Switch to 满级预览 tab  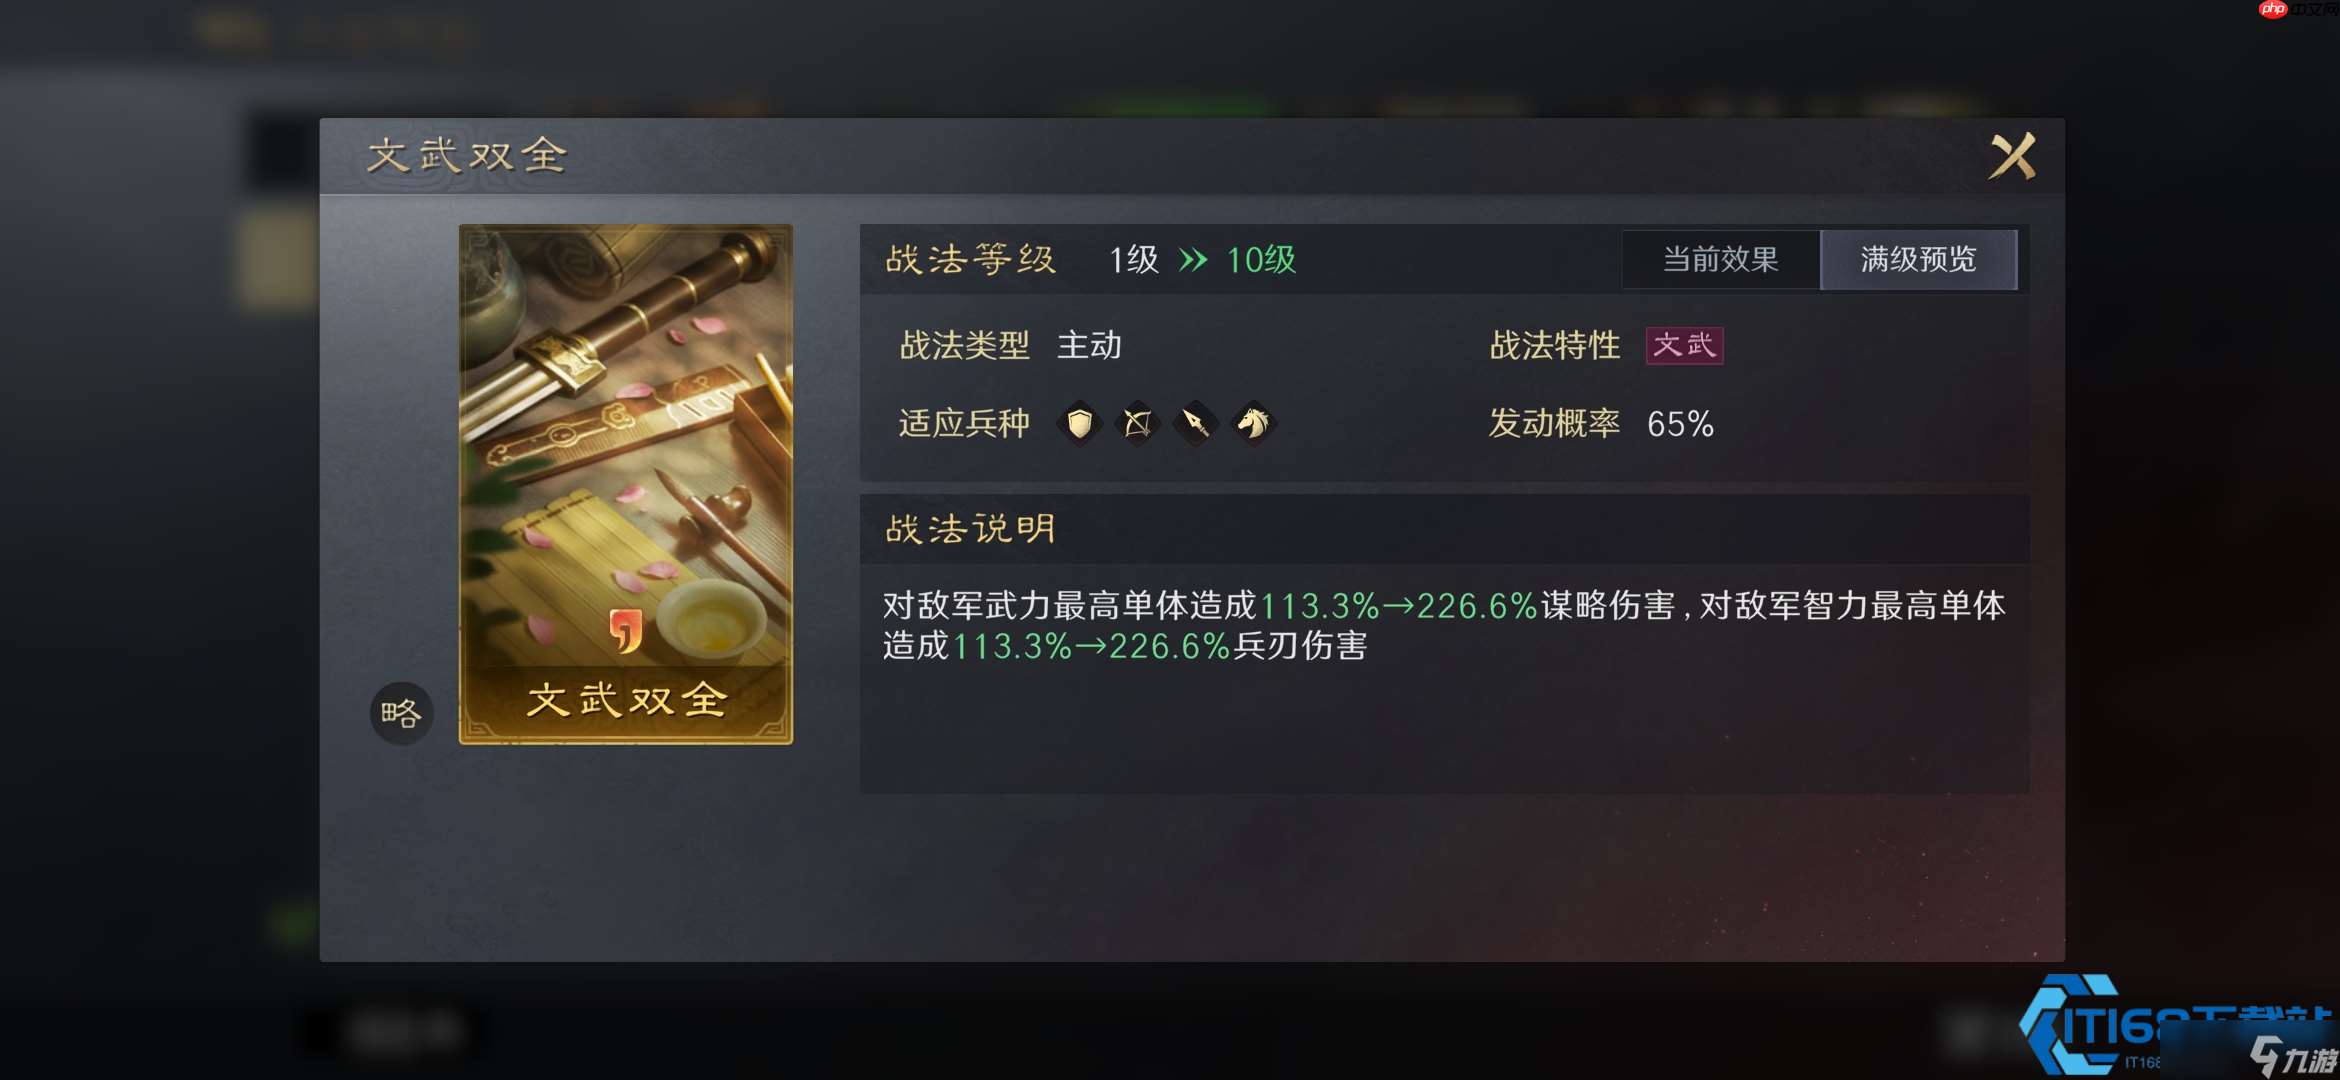(1919, 260)
